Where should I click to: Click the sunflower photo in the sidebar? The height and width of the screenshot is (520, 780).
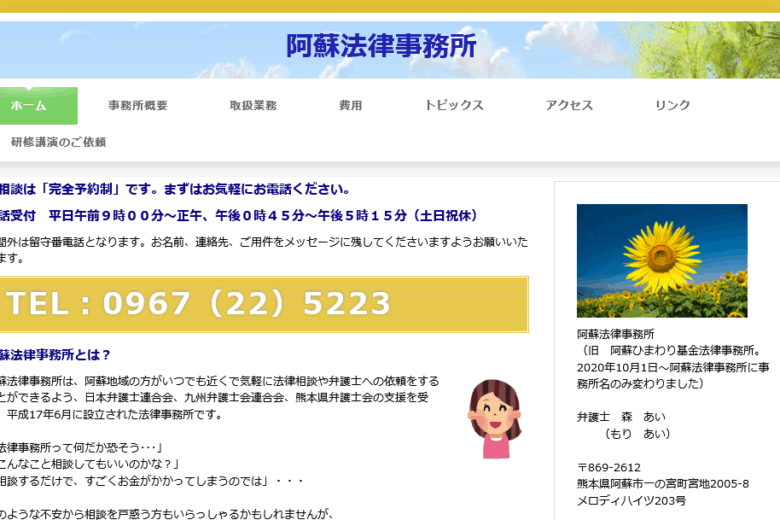click(661, 261)
